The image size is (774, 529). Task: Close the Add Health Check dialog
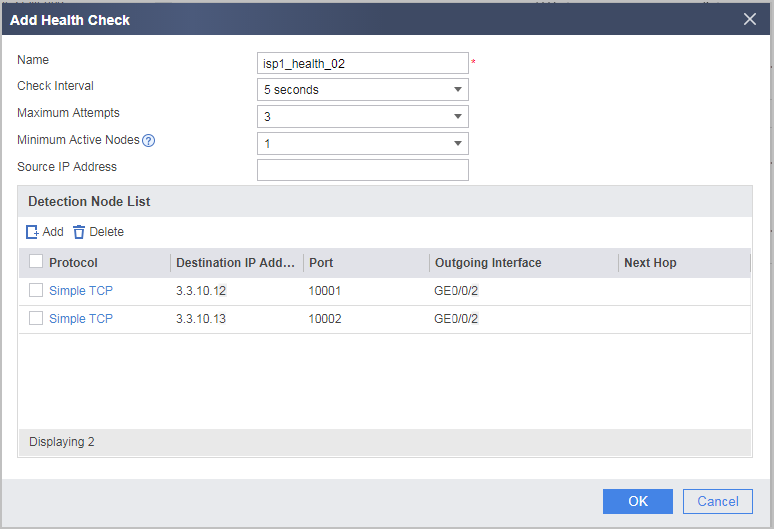[x=750, y=19]
